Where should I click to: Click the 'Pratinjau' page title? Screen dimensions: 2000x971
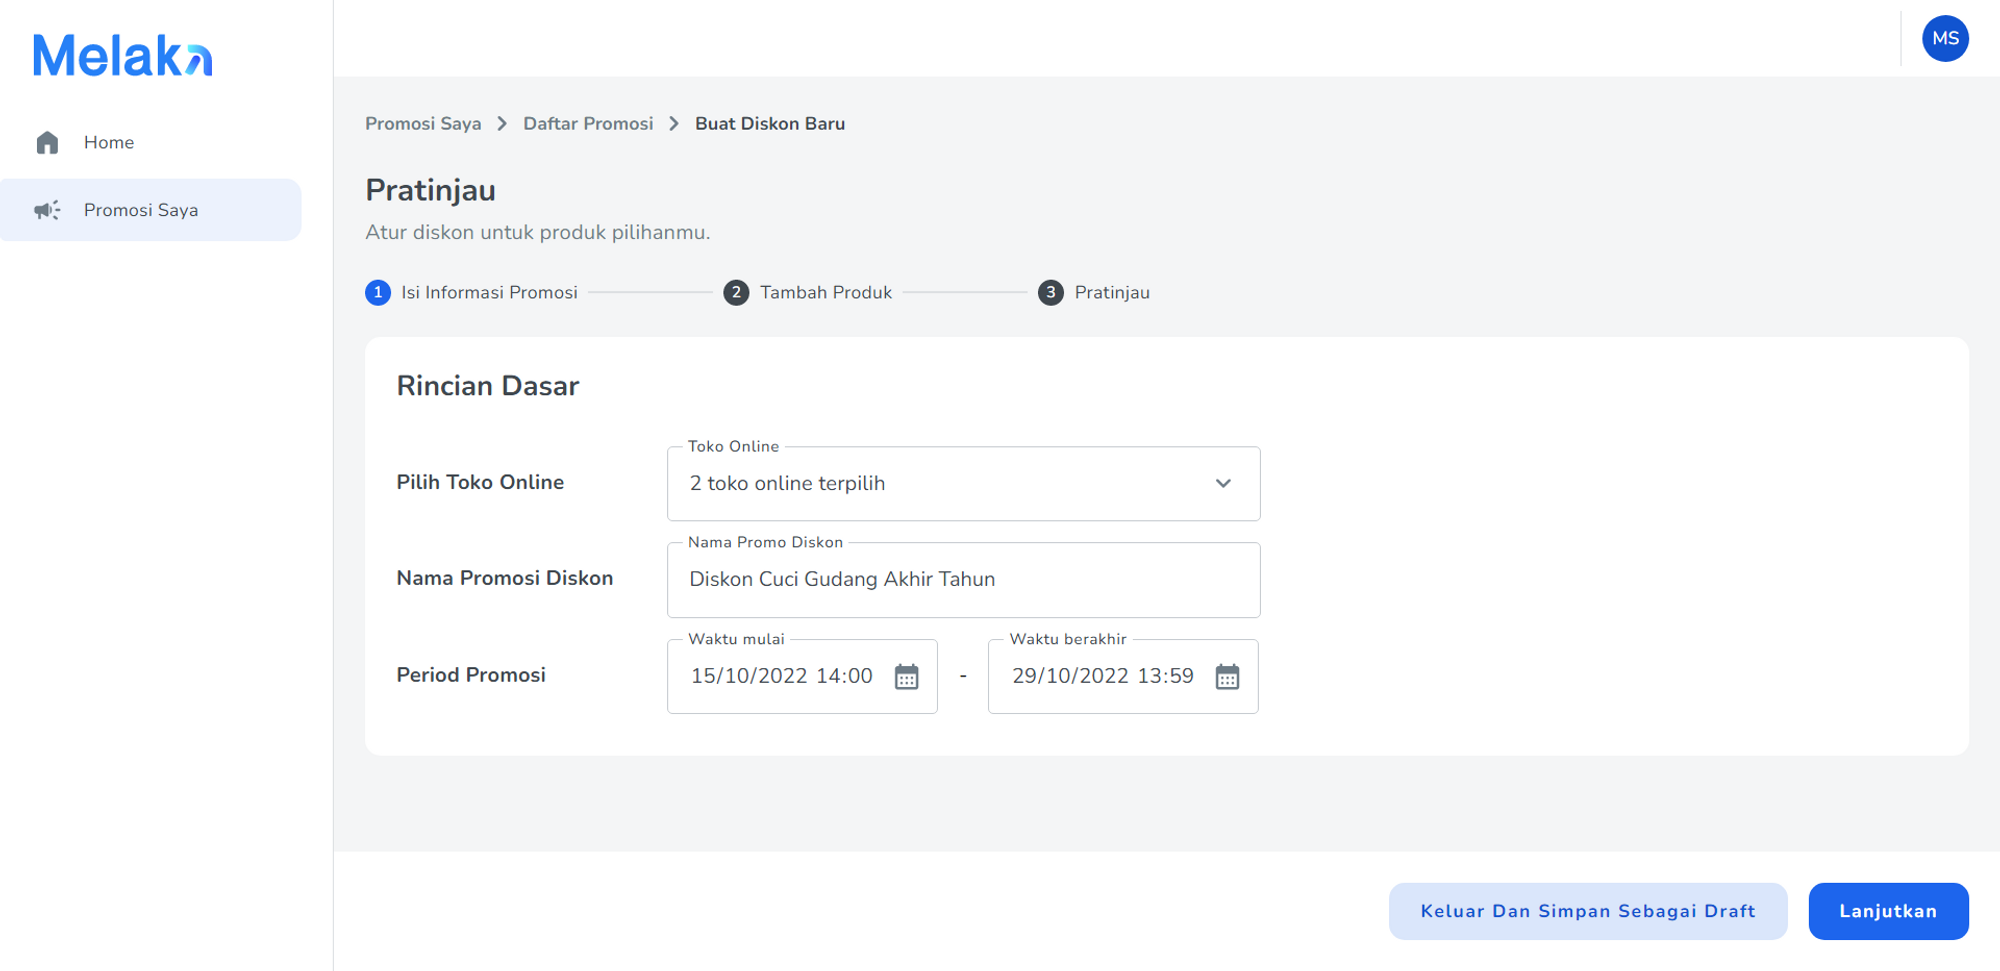430,190
